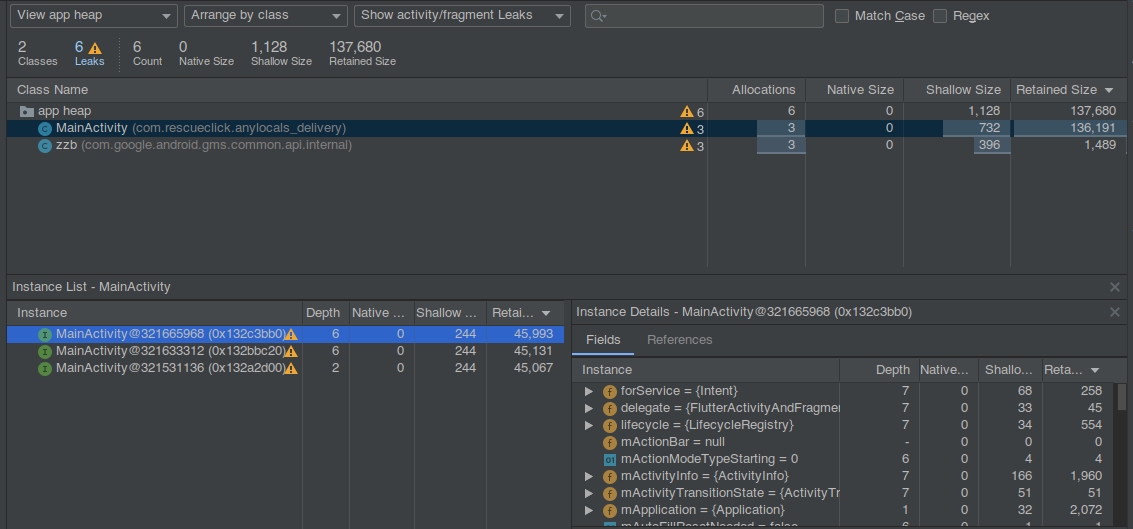1133x529 pixels.
Task: Click instance icon of MainActivity@321531136
Action: (45, 369)
